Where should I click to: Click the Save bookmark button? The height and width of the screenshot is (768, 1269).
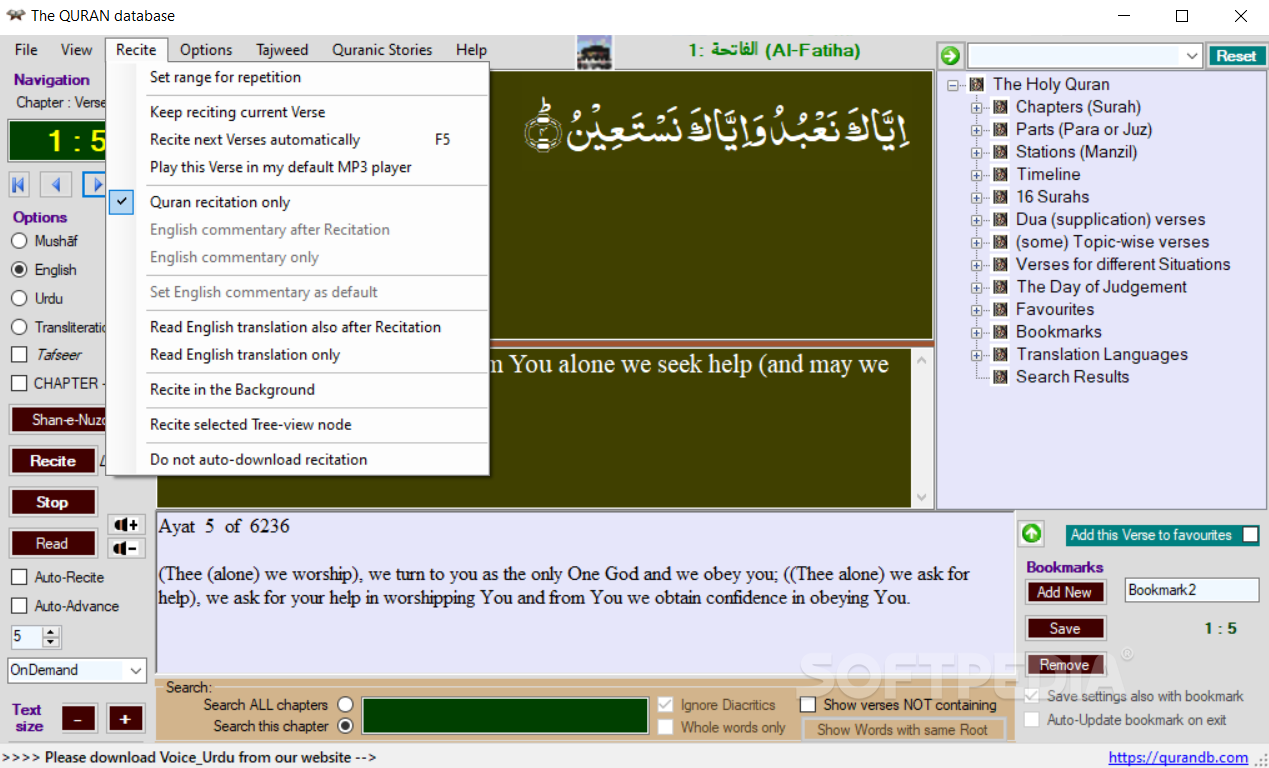pos(1065,629)
